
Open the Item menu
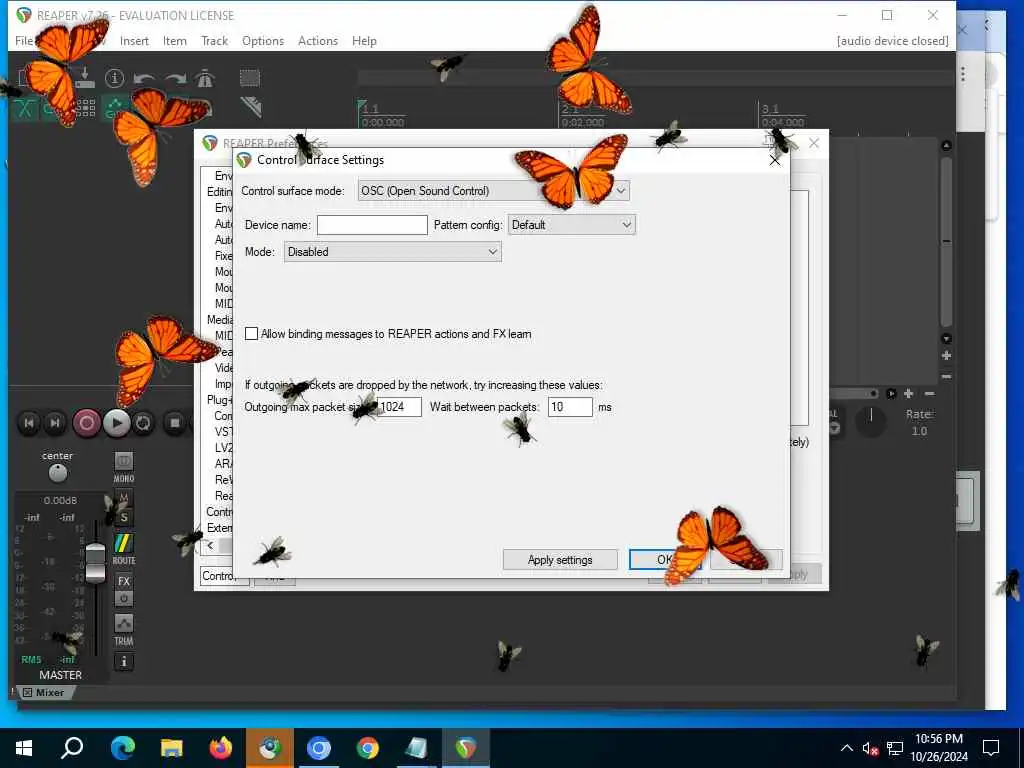174,40
